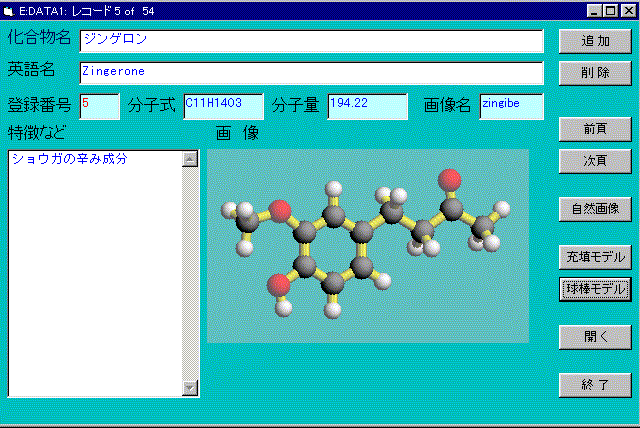Click the 化合物名 label
Screen dimensions: 640x428
point(39,38)
